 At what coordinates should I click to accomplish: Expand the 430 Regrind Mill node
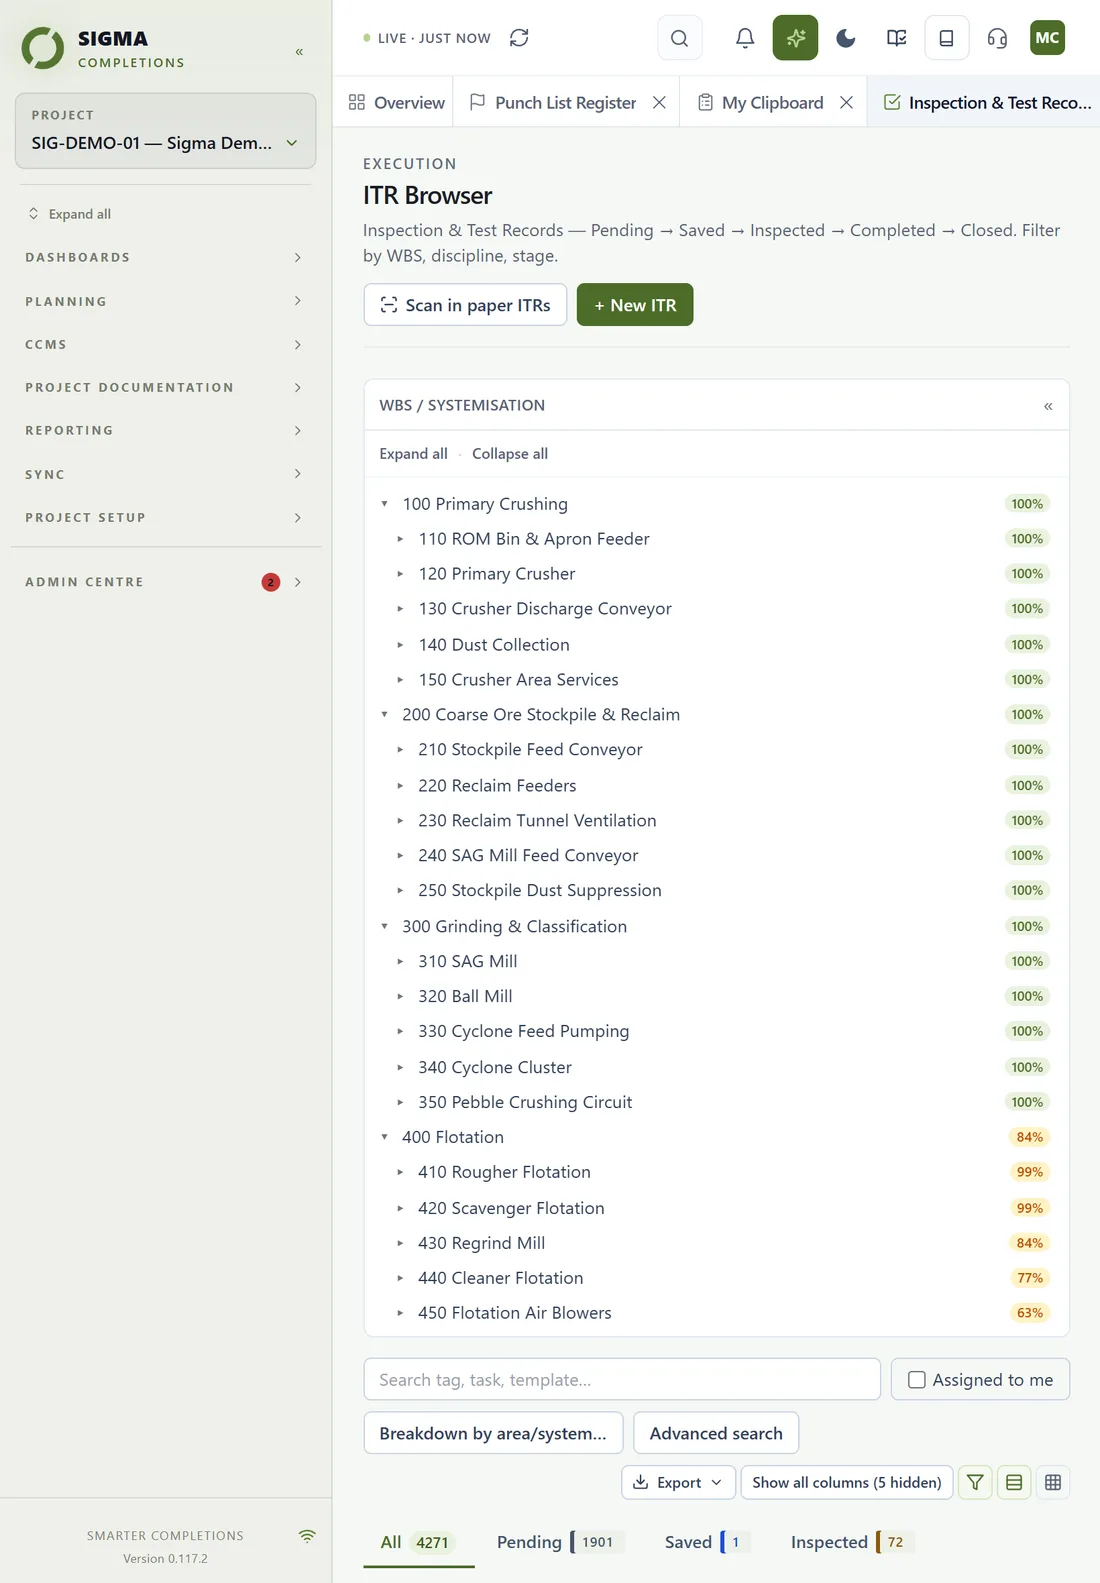[x=400, y=1243]
